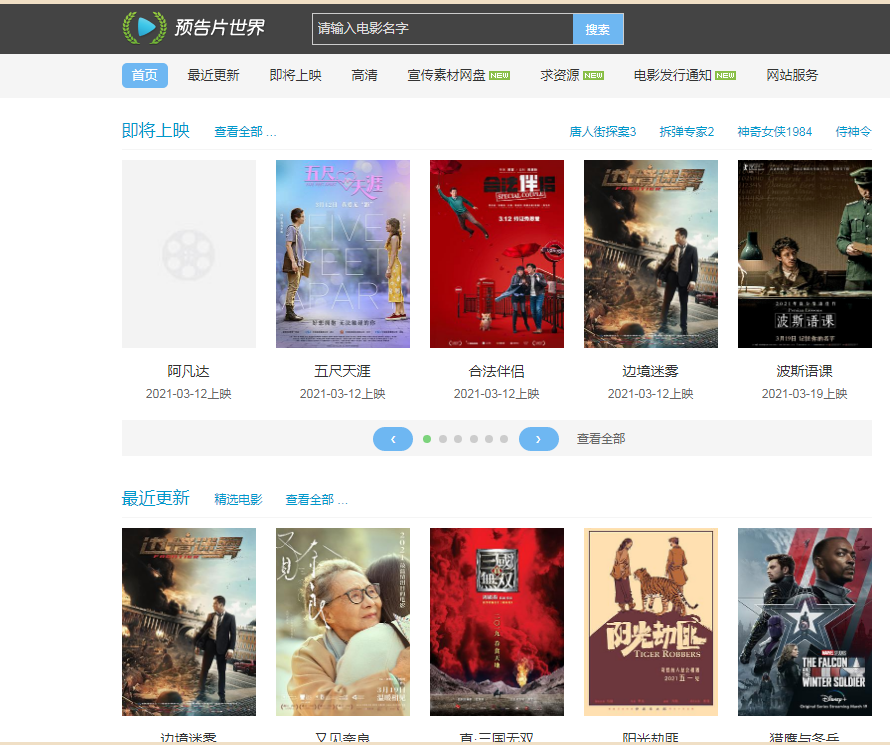Screen dimensions: 890x745
Task: Open 宣传素材网盘 navigation item
Action: tap(446, 75)
